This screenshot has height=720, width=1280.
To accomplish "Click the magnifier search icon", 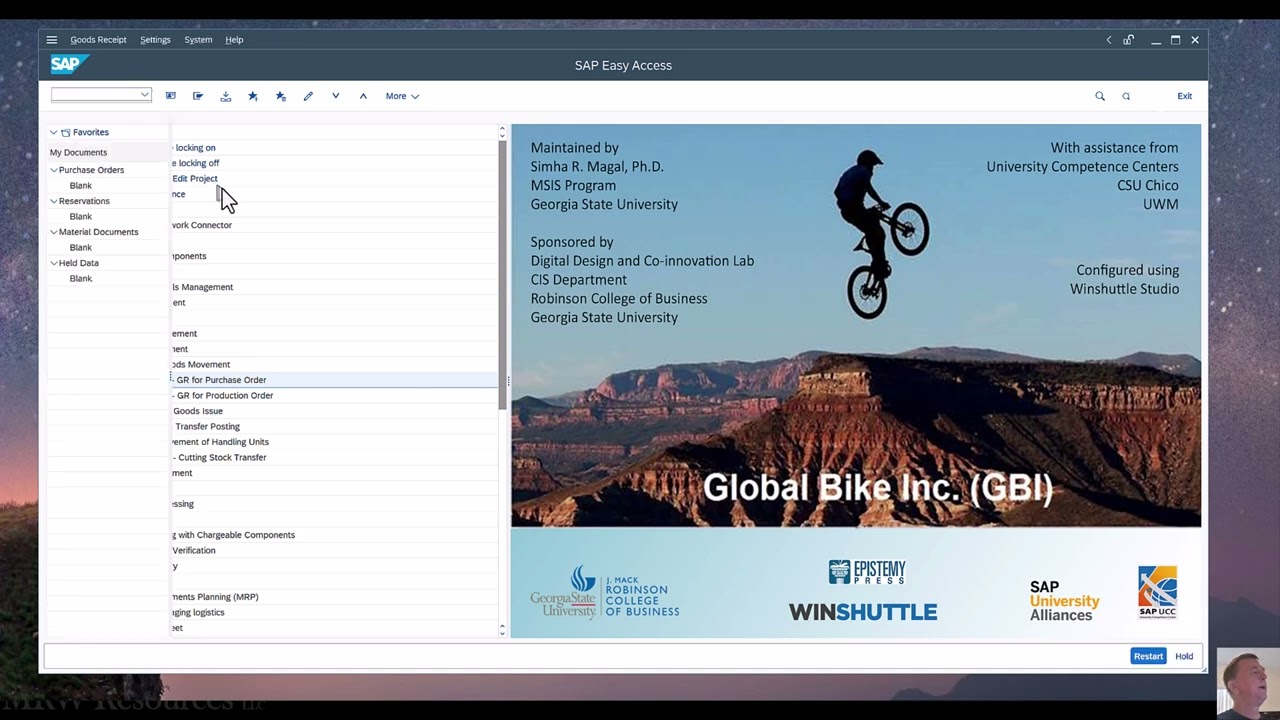I will (x=1100, y=96).
